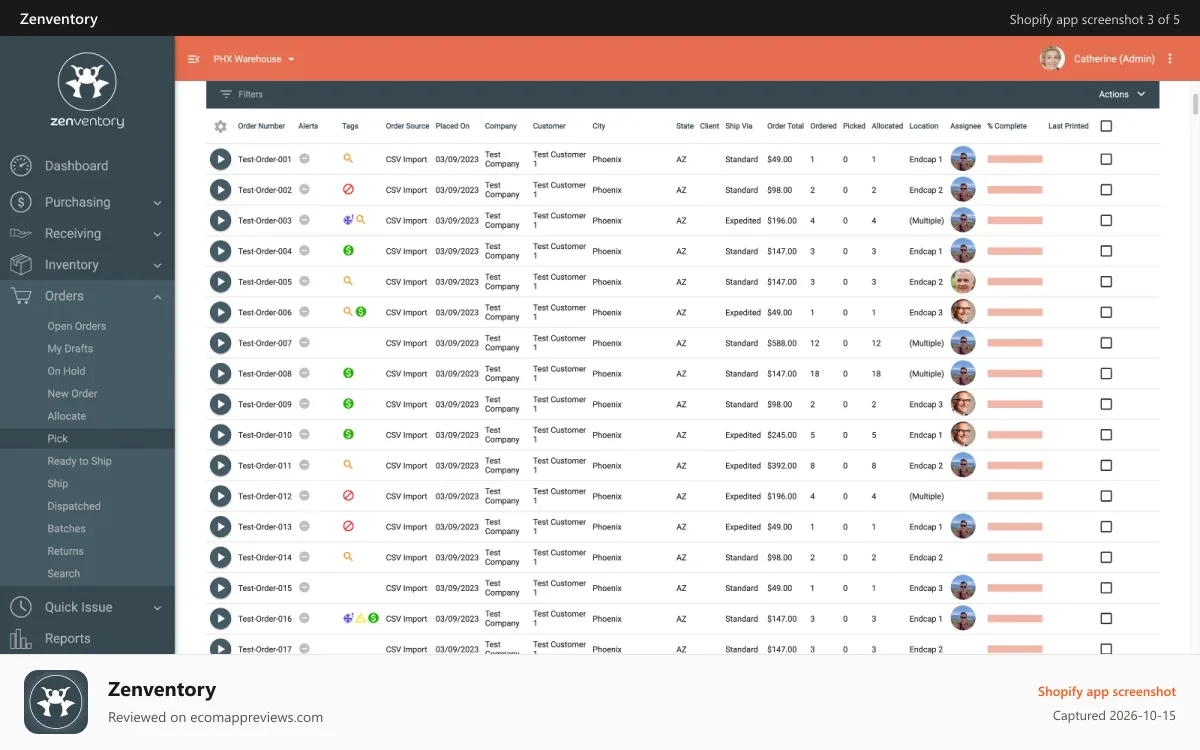The height and width of the screenshot is (750, 1200).
Task: Click the magnifier tag on Test-Order-001
Action: [x=348, y=158]
